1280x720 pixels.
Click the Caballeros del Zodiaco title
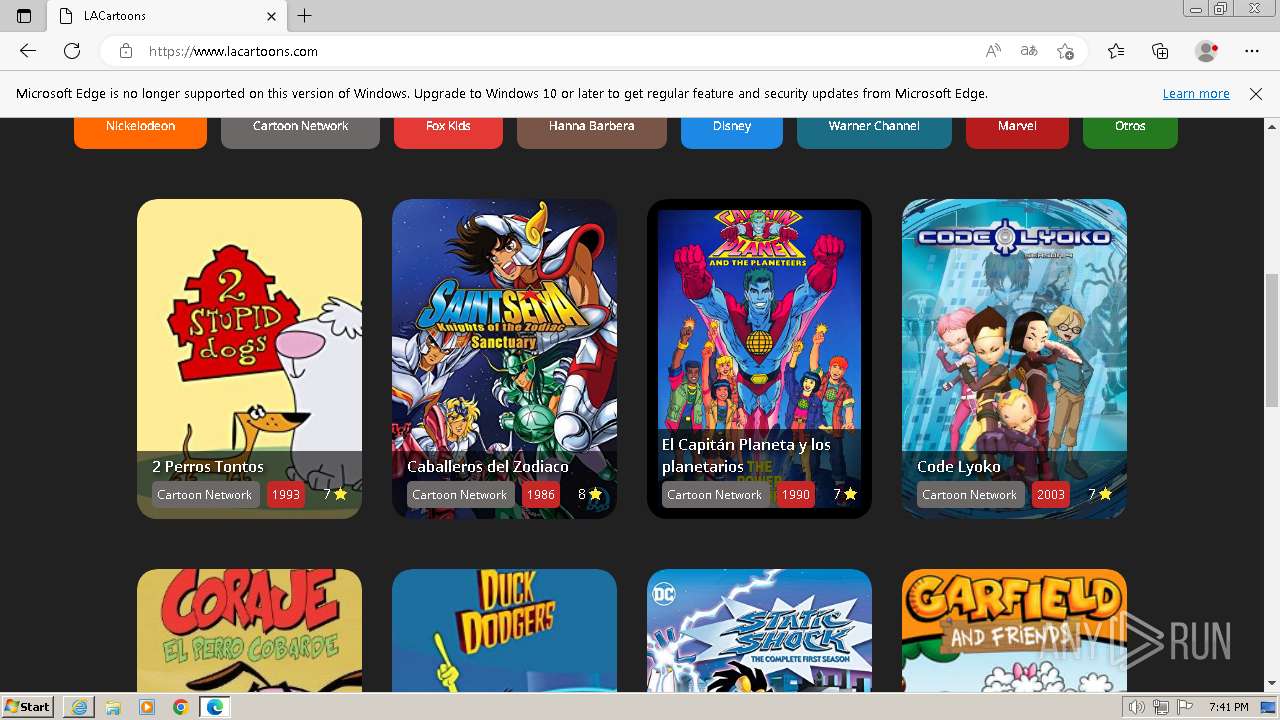(487, 466)
